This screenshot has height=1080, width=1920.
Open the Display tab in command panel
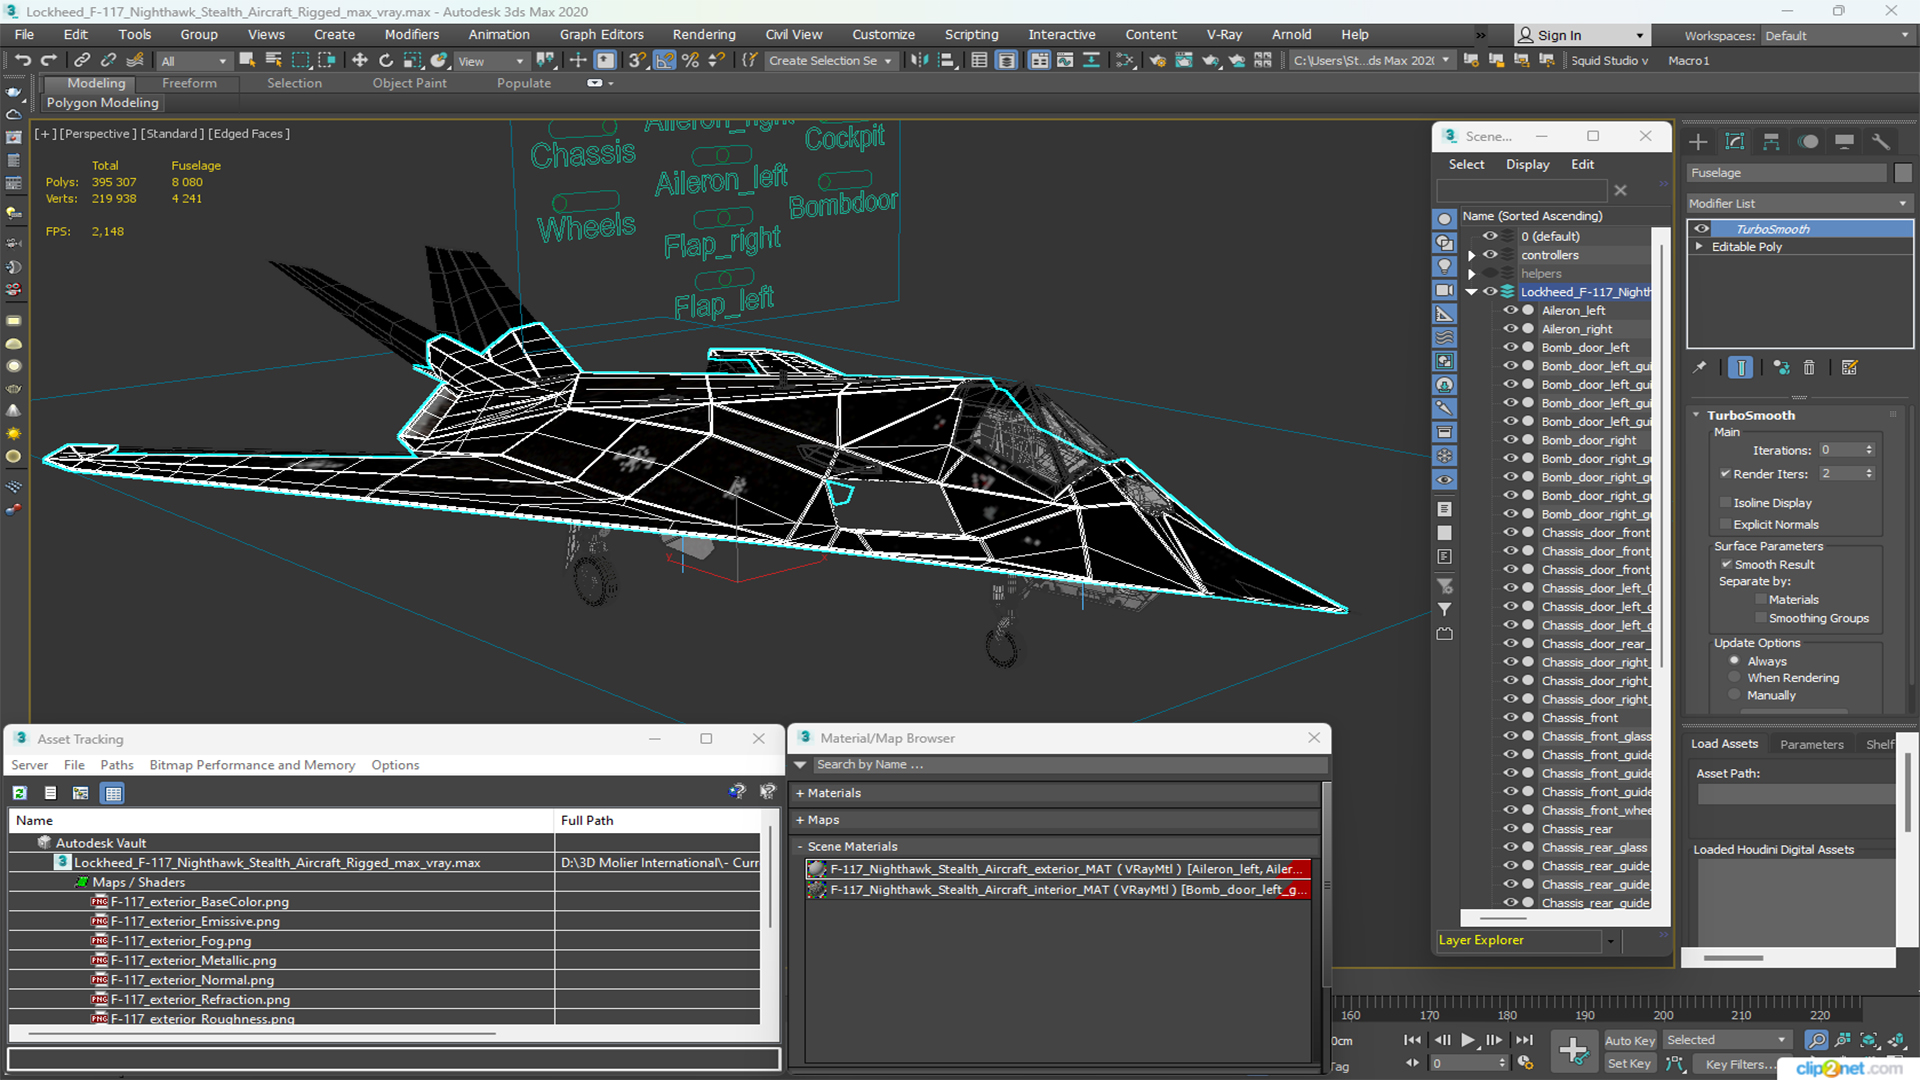coord(1844,142)
